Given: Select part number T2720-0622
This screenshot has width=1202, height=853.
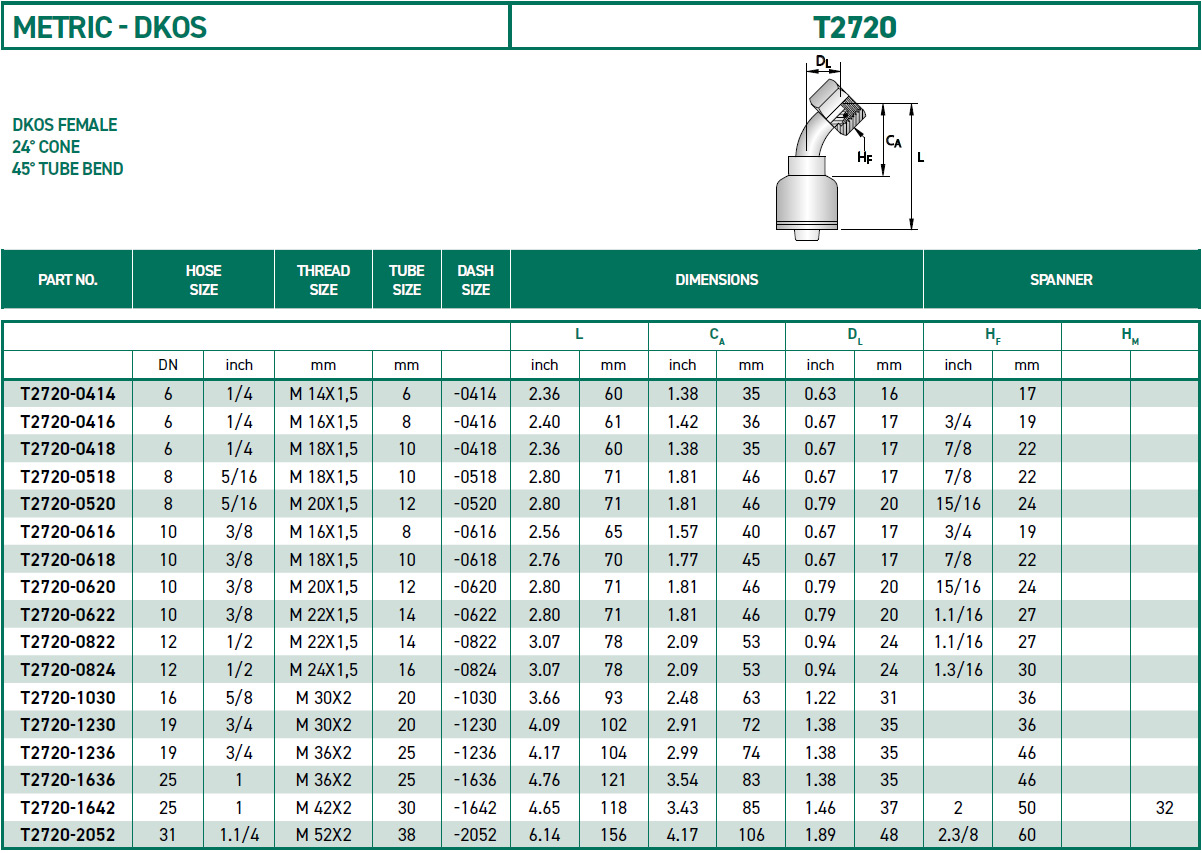Looking at the screenshot, I should pos(68,615).
